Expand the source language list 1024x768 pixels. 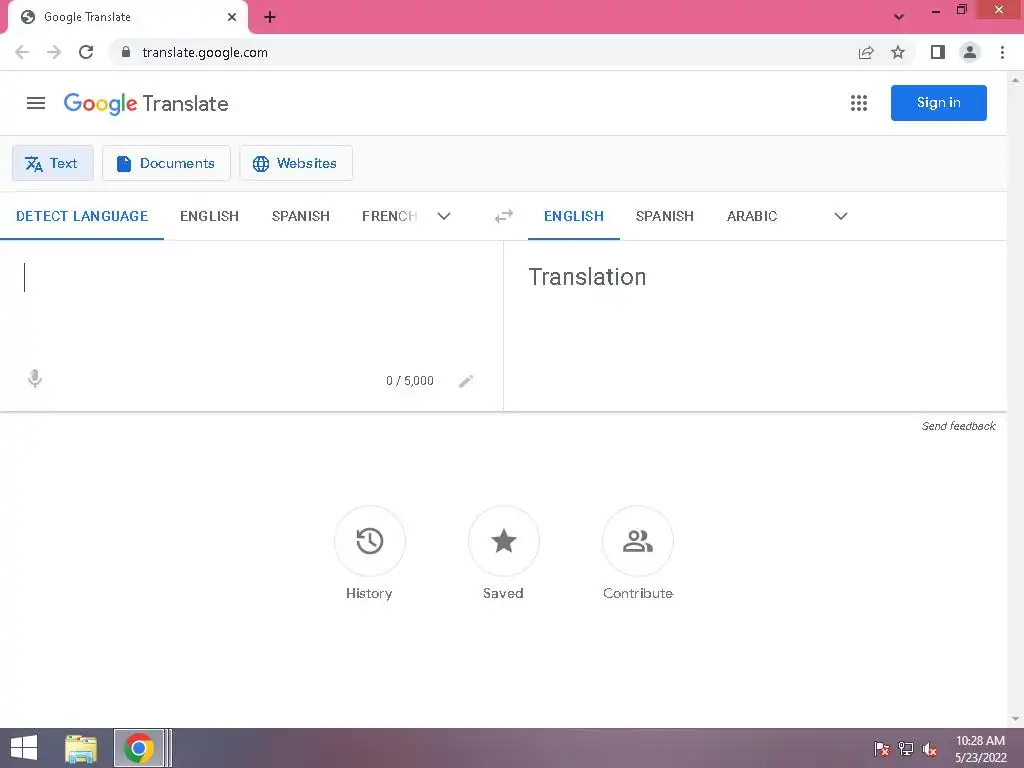click(444, 216)
